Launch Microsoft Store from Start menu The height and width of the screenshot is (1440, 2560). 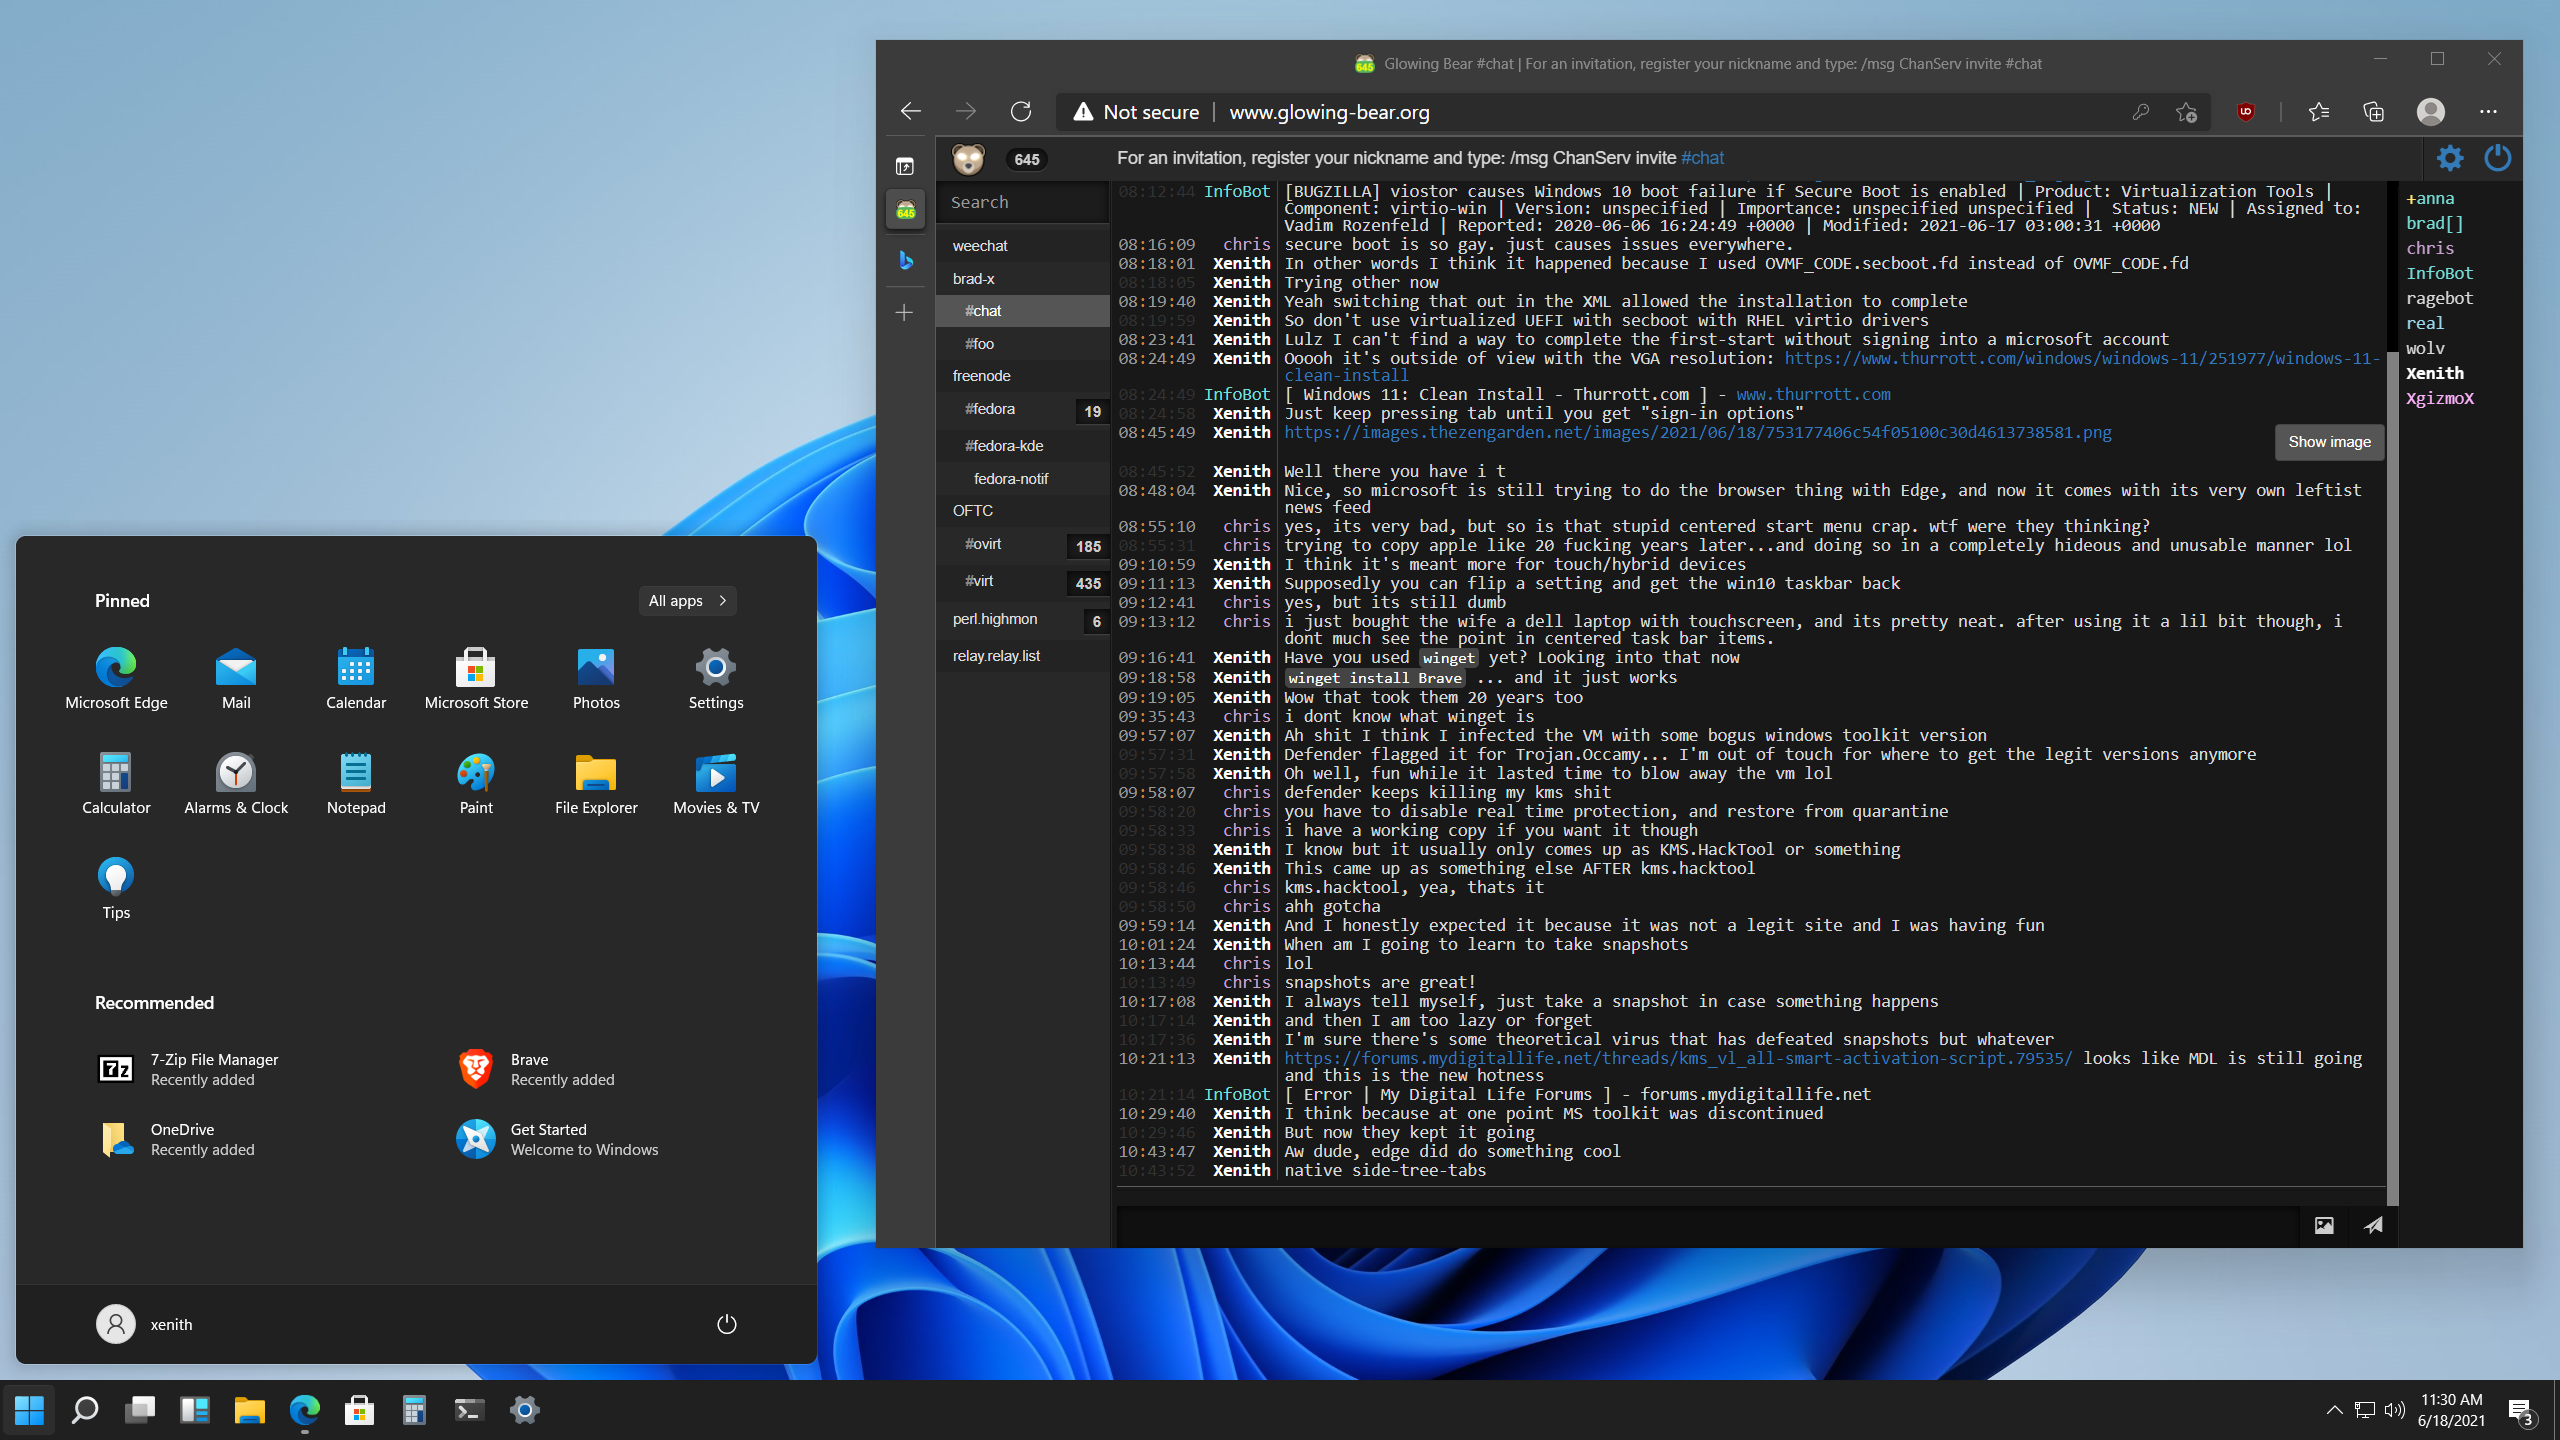[476, 679]
